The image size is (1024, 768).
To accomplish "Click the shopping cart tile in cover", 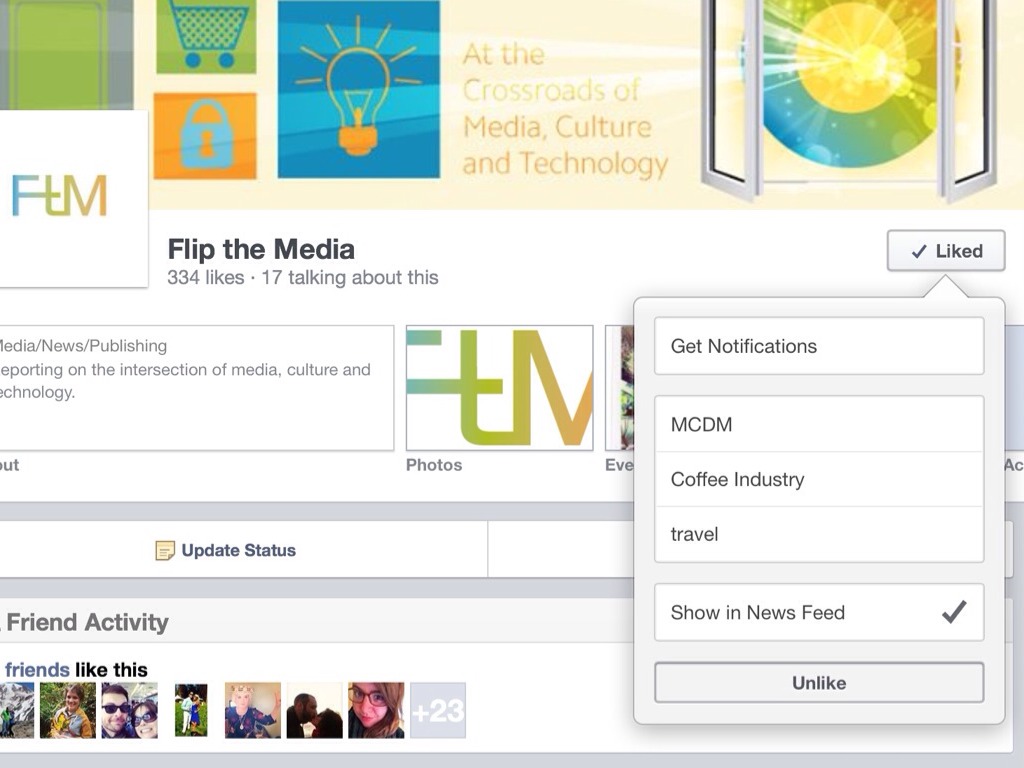I will click(x=205, y=37).
